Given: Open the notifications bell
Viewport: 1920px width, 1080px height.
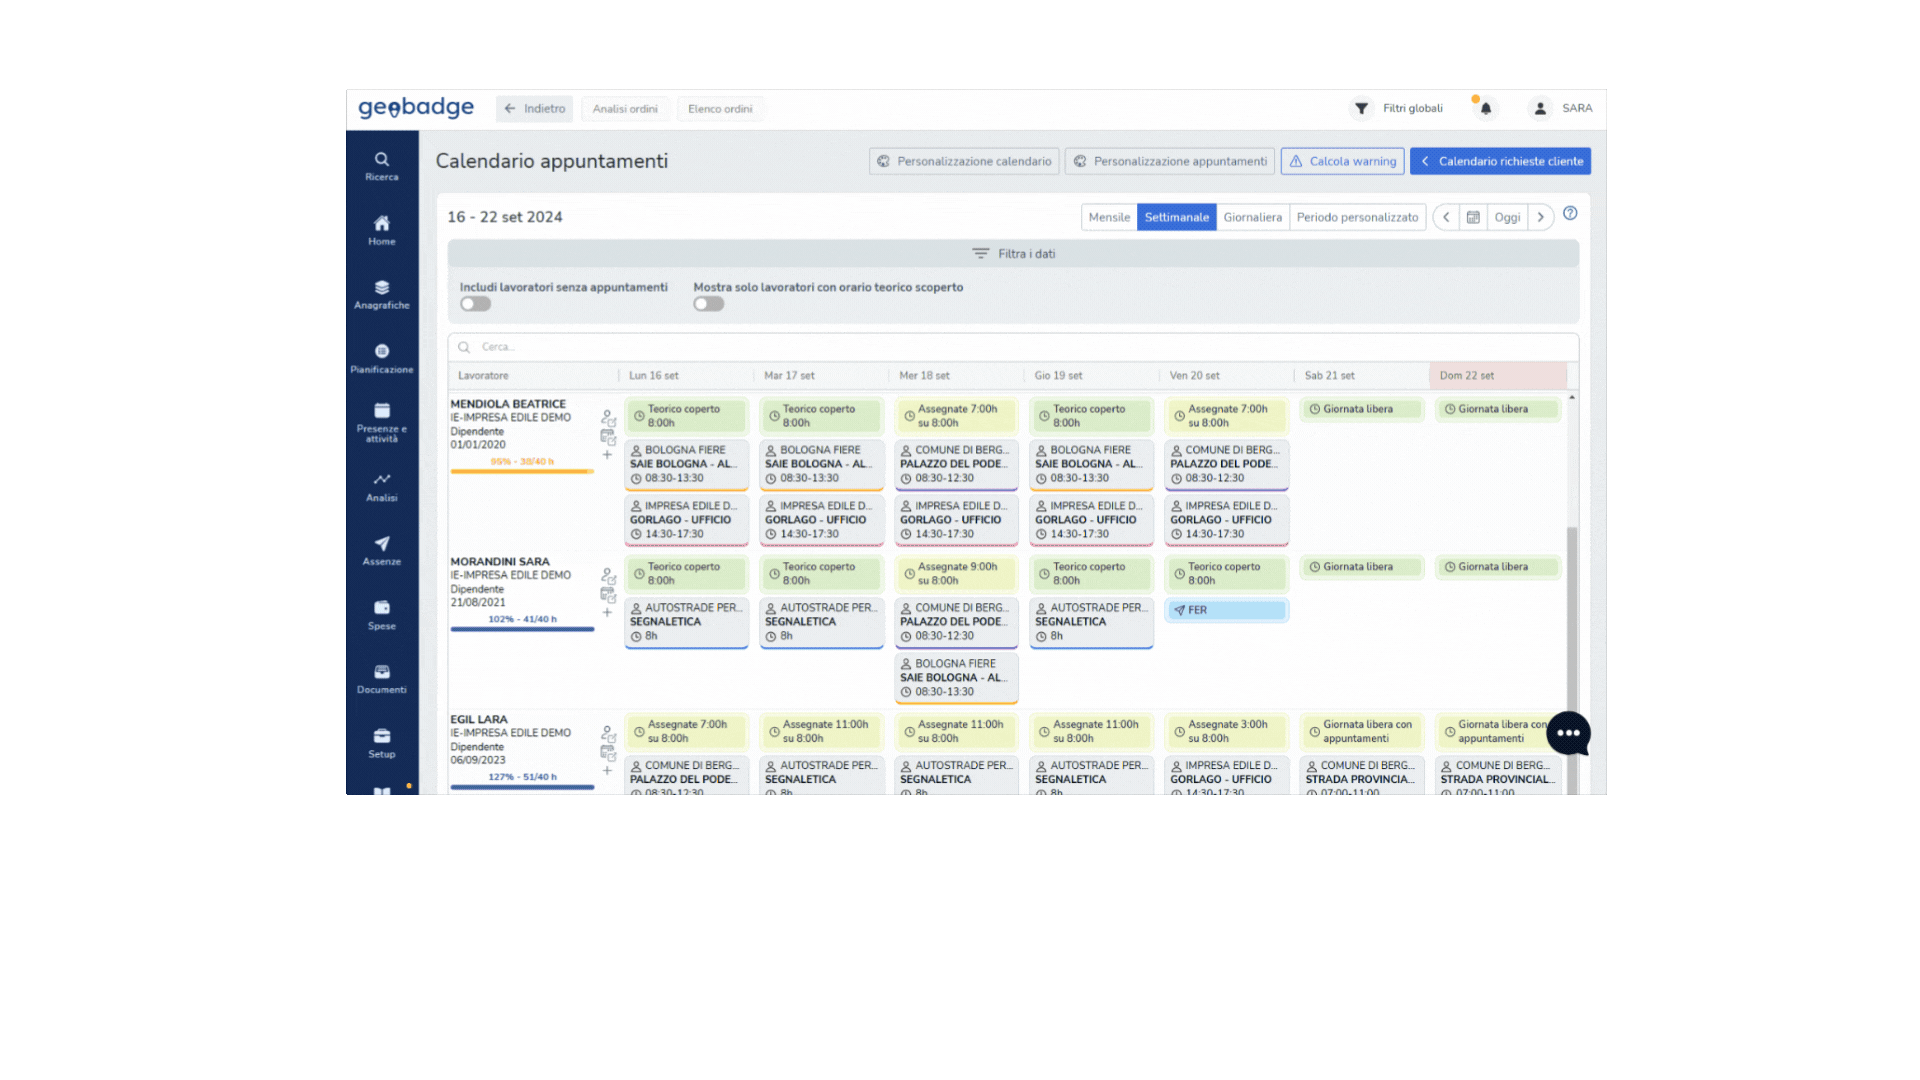Looking at the screenshot, I should click(x=1485, y=108).
